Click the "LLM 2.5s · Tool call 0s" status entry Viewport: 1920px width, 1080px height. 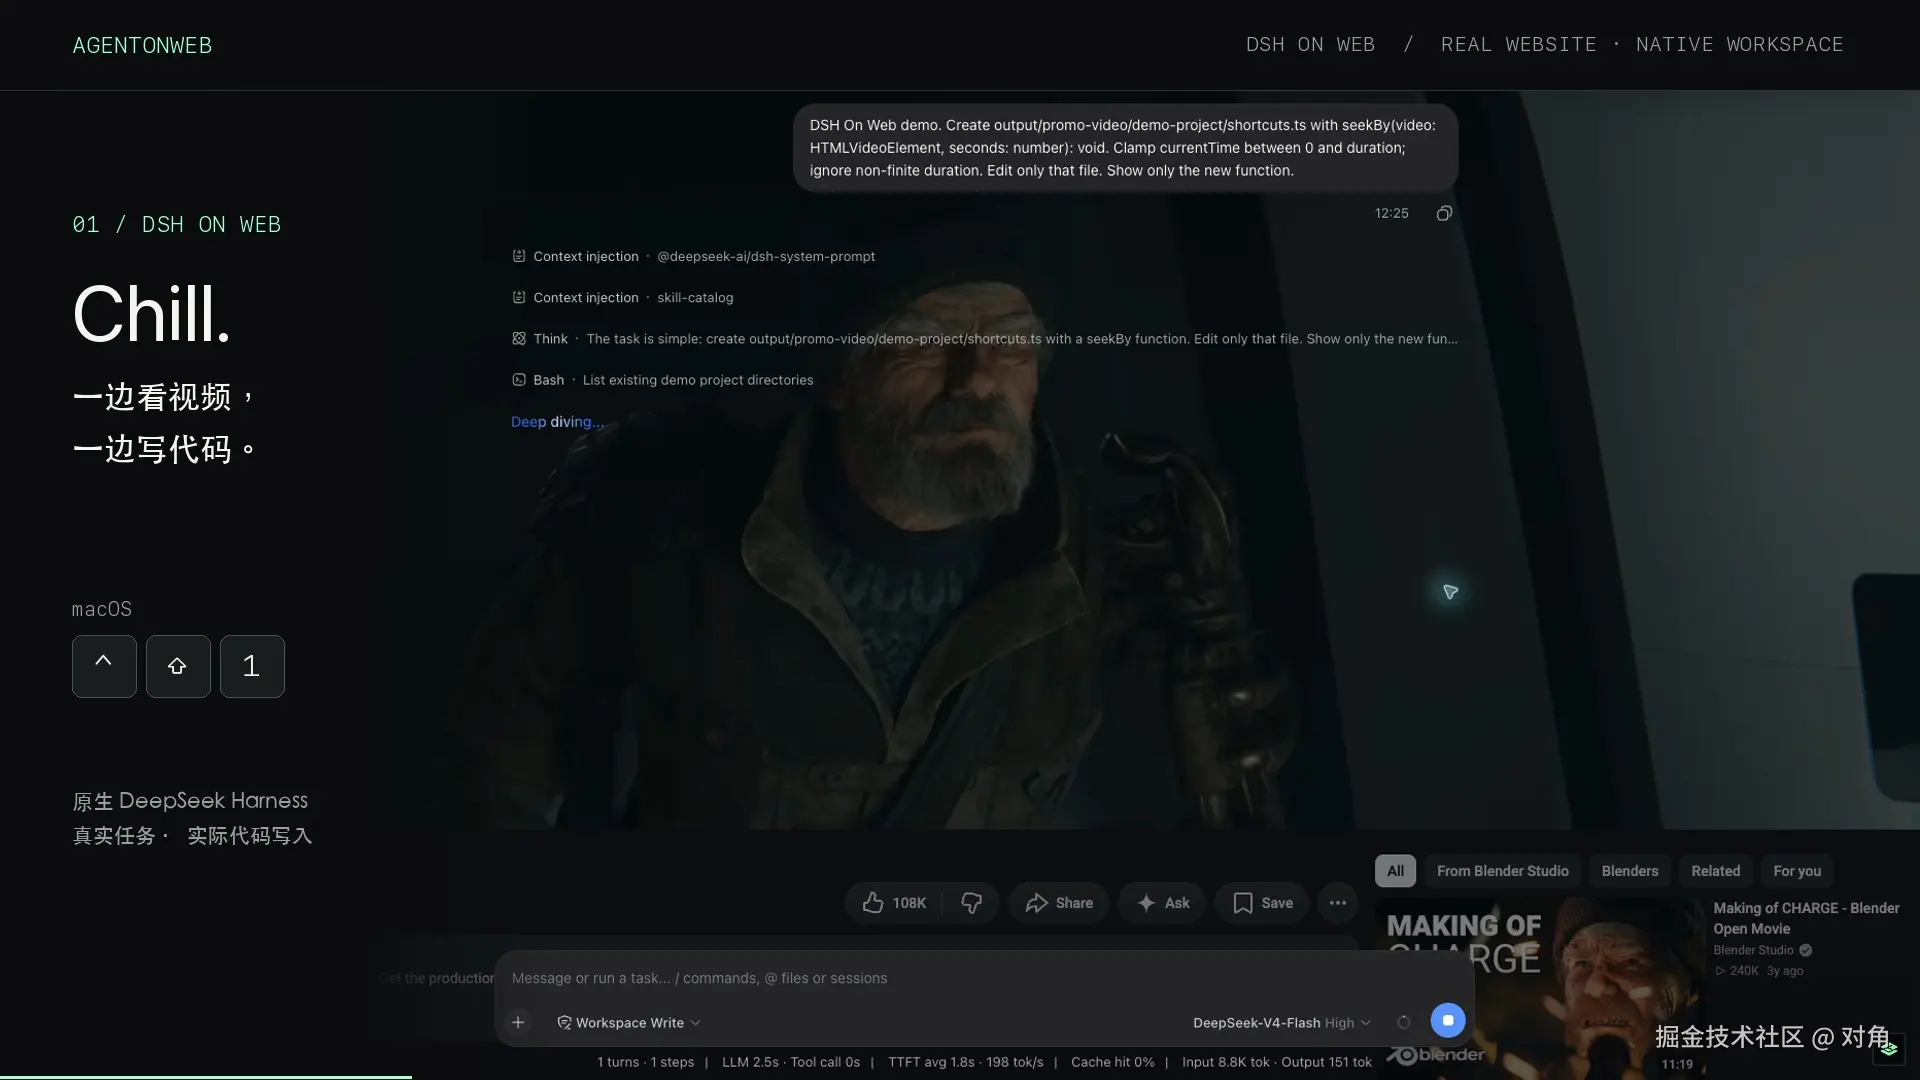coord(791,1062)
